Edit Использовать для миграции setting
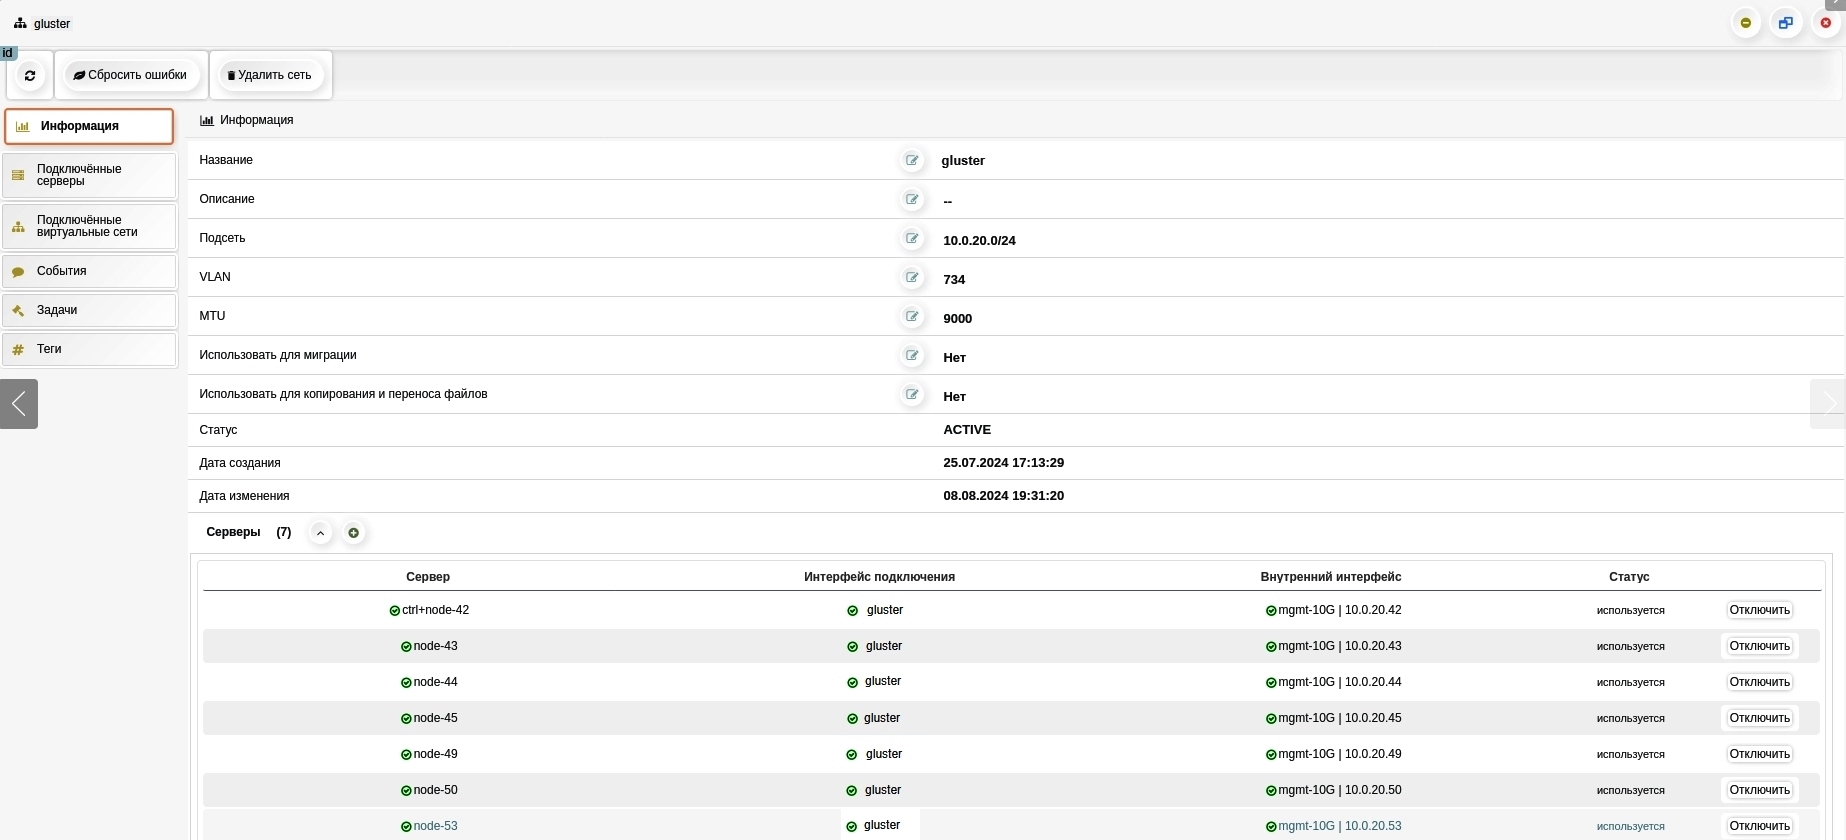Image resolution: width=1846 pixels, height=840 pixels. point(912,355)
